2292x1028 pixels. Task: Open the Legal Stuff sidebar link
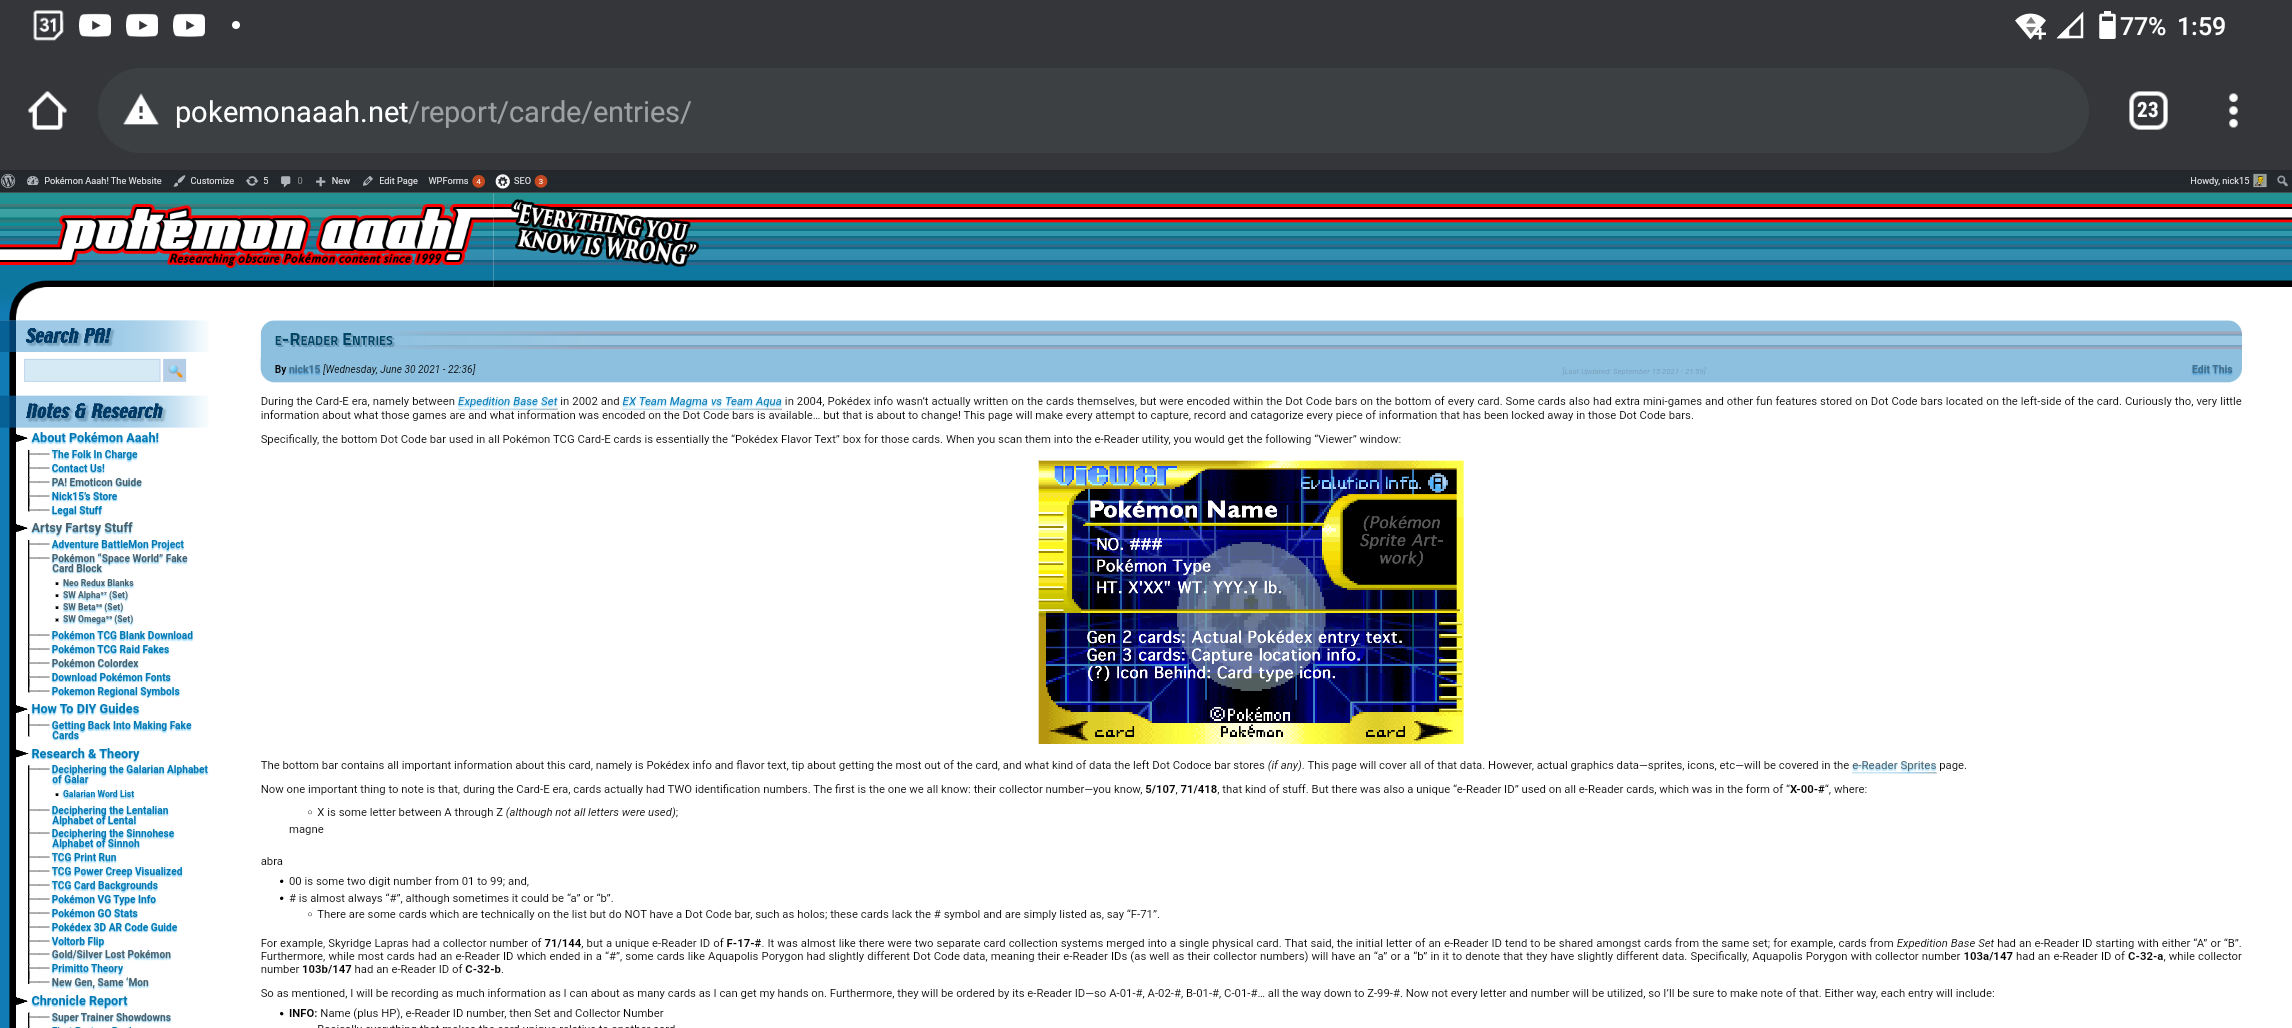[77, 511]
